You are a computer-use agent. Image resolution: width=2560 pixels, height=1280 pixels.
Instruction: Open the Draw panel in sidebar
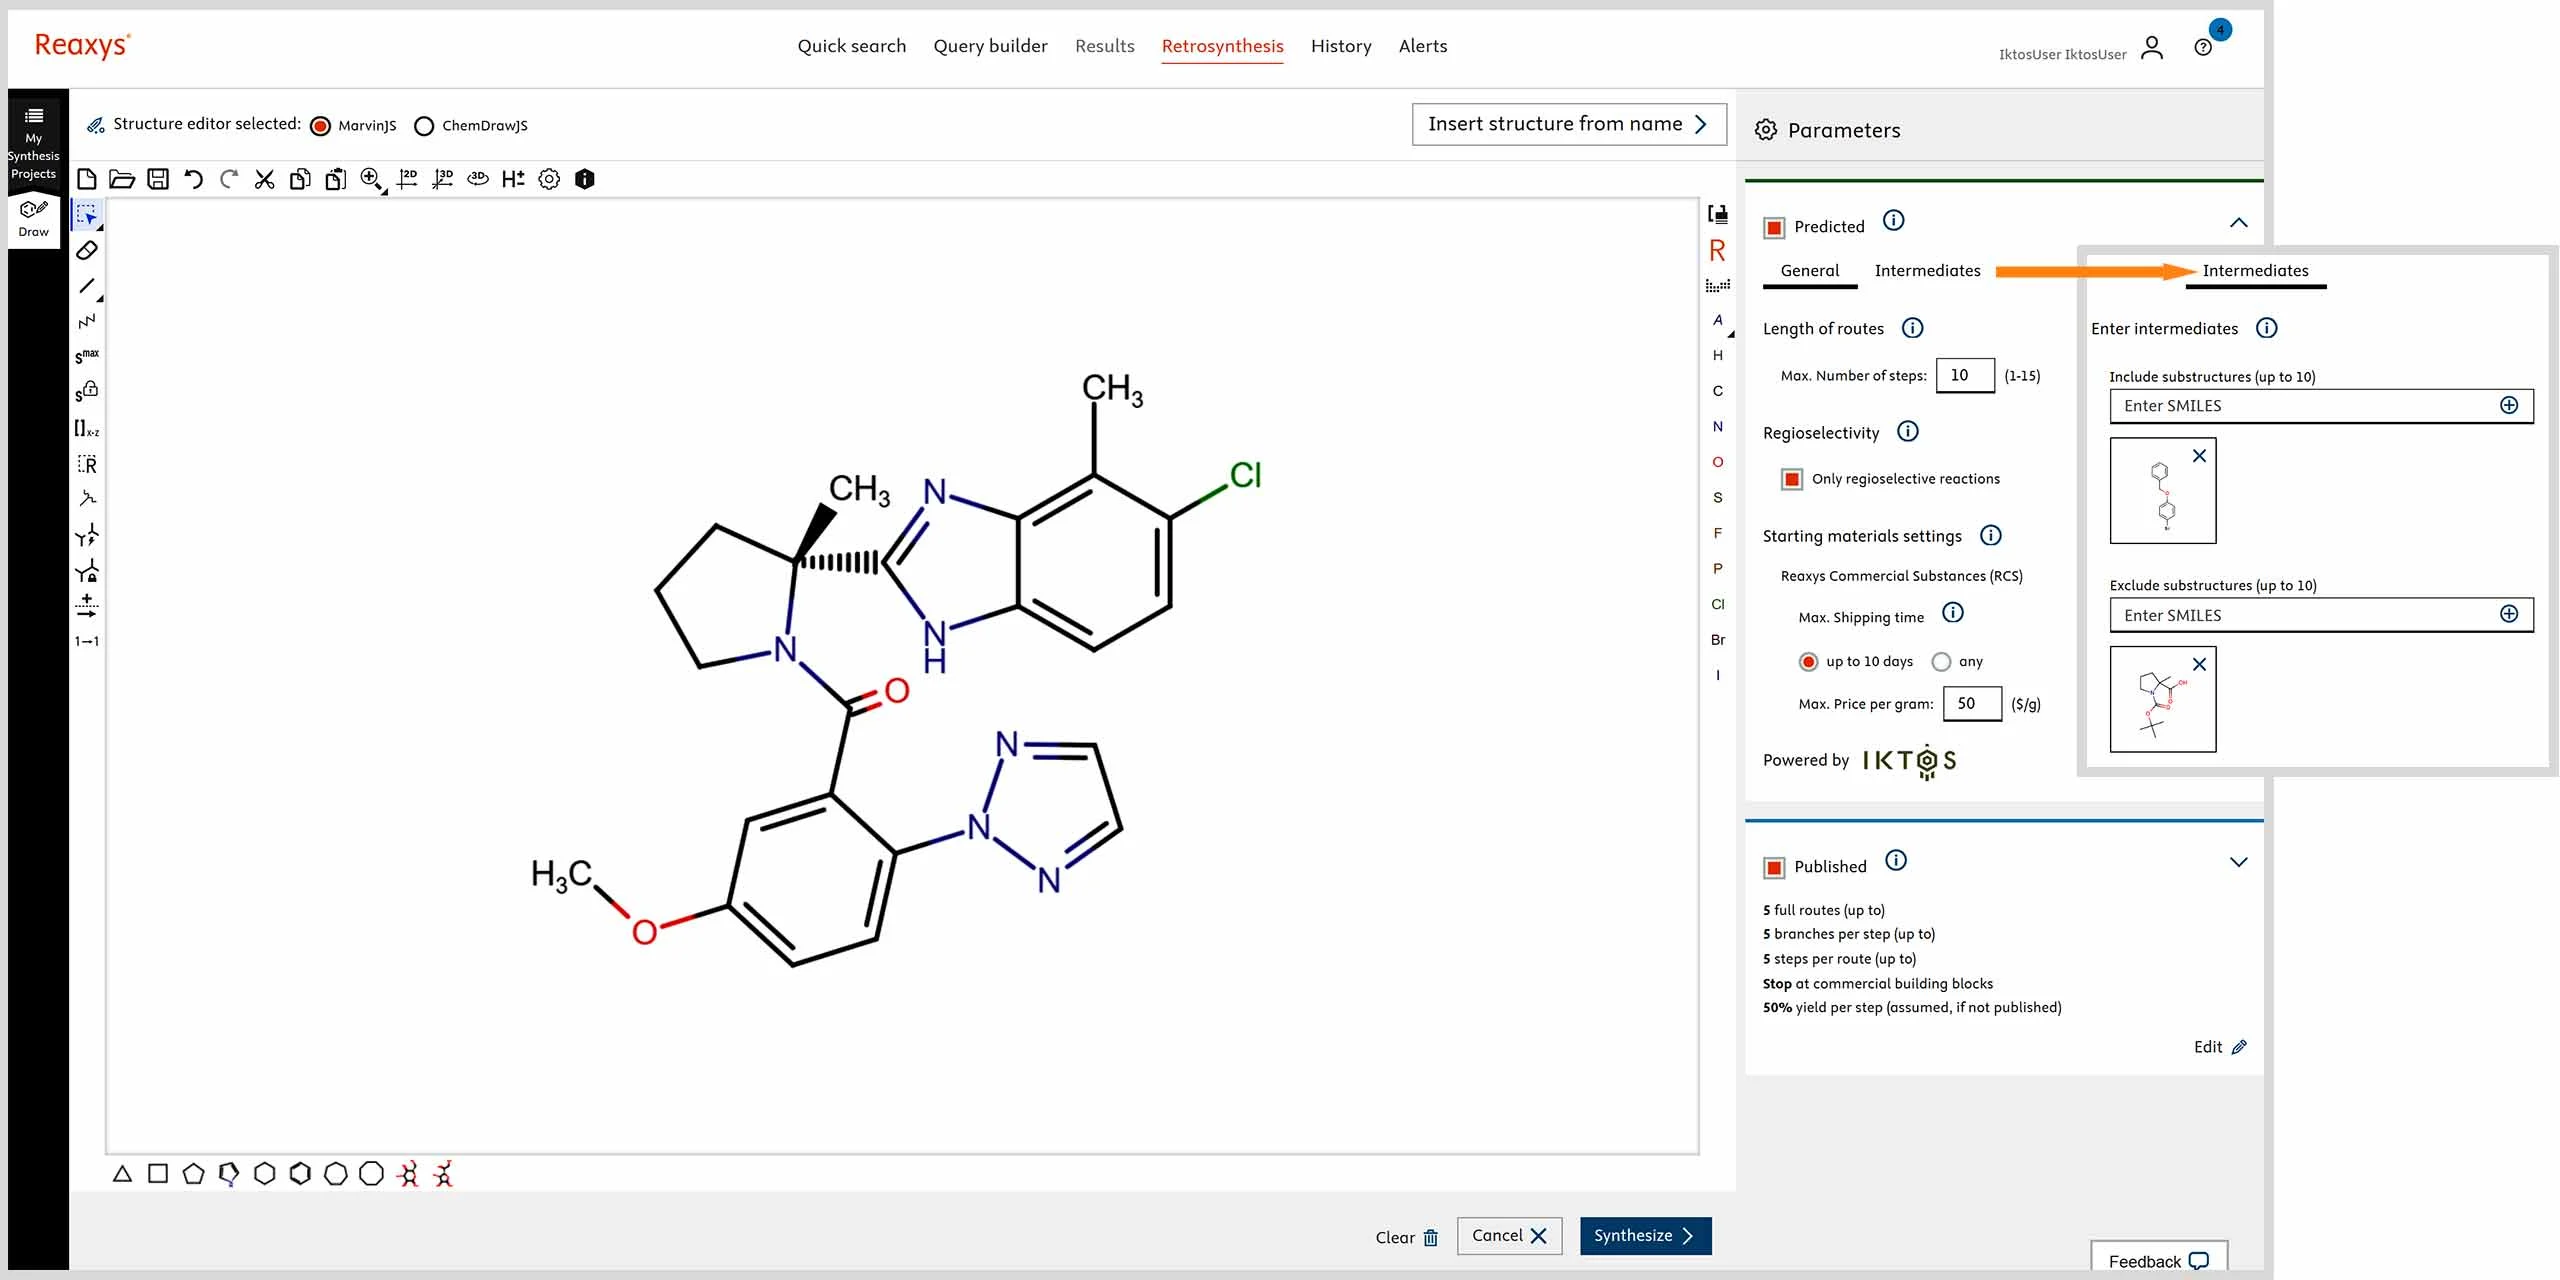click(x=33, y=219)
